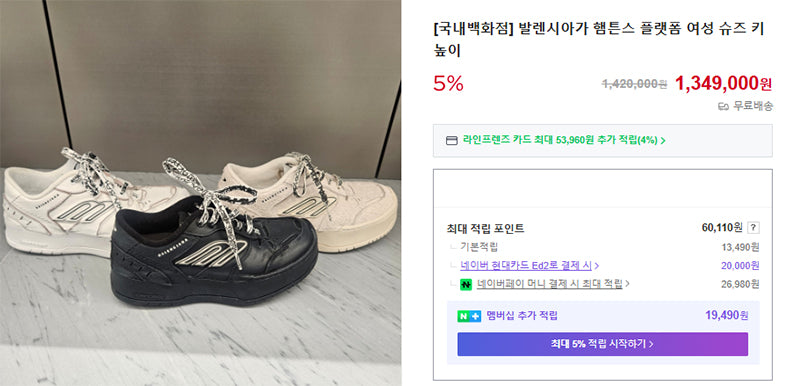Click the discounted price 1,349,000원
The width and height of the screenshot is (800, 386).
[723, 83]
